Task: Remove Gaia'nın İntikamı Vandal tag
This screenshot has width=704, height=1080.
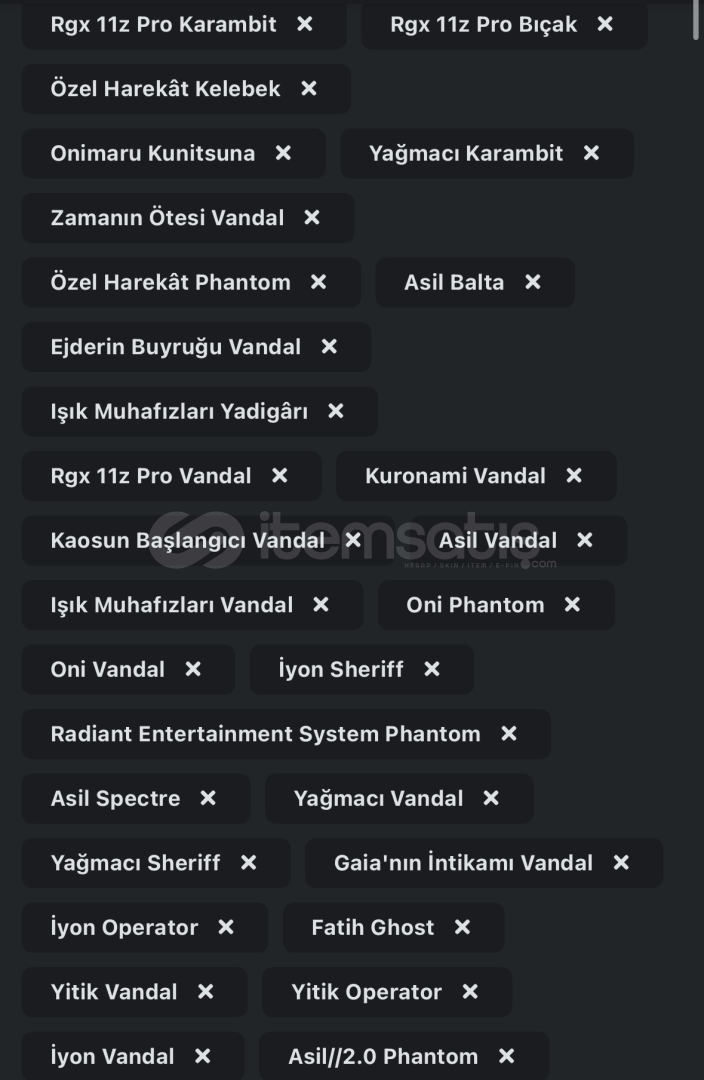Action: tap(621, 862)
